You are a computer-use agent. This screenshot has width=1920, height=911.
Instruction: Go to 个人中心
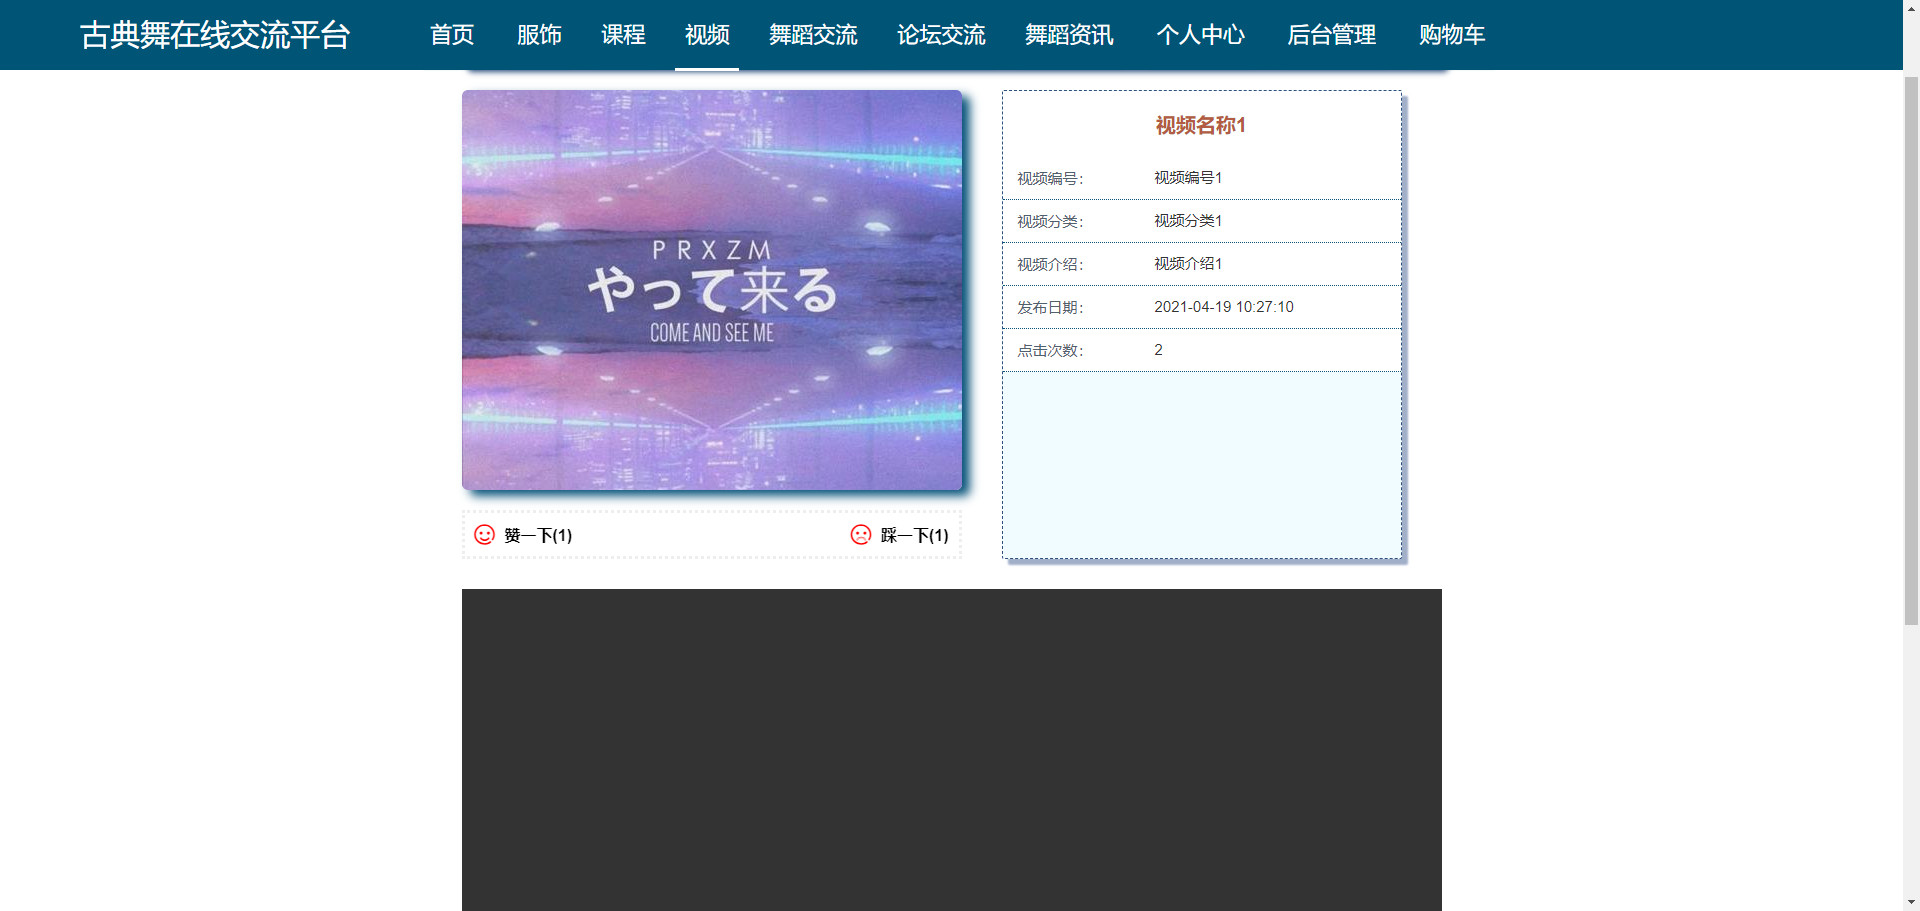click(x=1200, y=35)
